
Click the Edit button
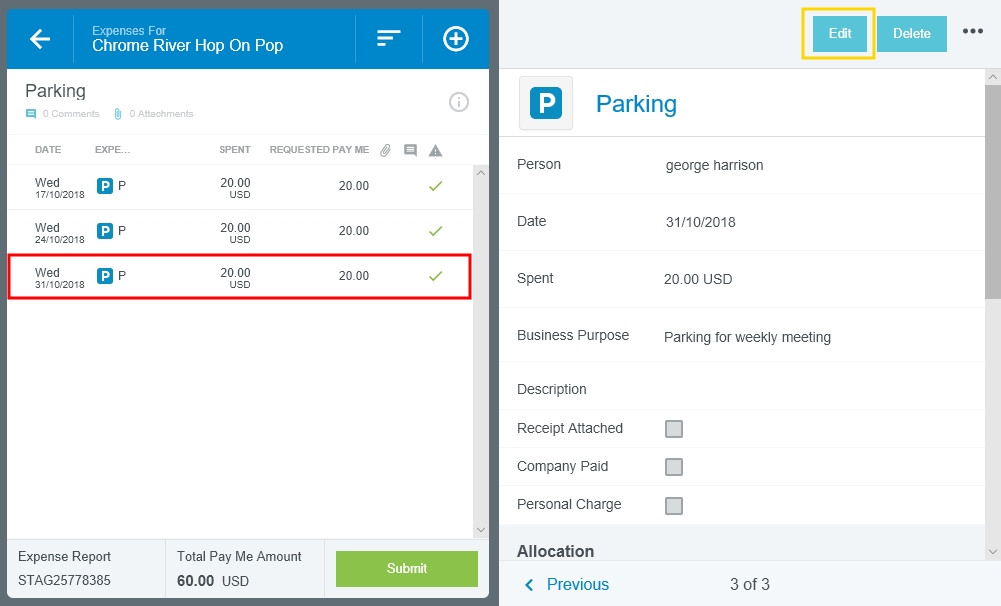839,33
